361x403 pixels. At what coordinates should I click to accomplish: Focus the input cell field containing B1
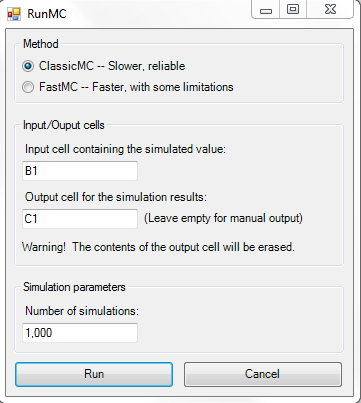tap(80, 171)
